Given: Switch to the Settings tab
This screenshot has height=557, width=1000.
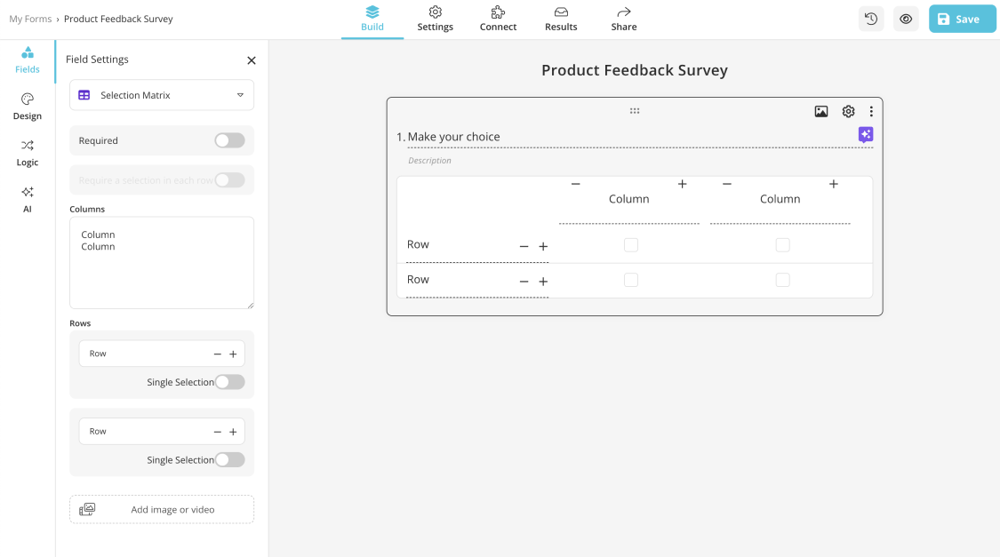Looking at the screenshot, I should (x=435, y=19).
